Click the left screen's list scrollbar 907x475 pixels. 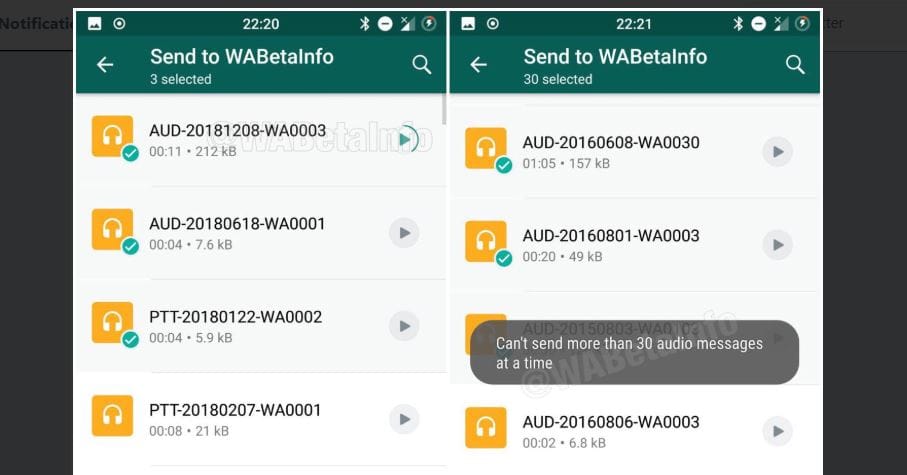tap(444, 109)
